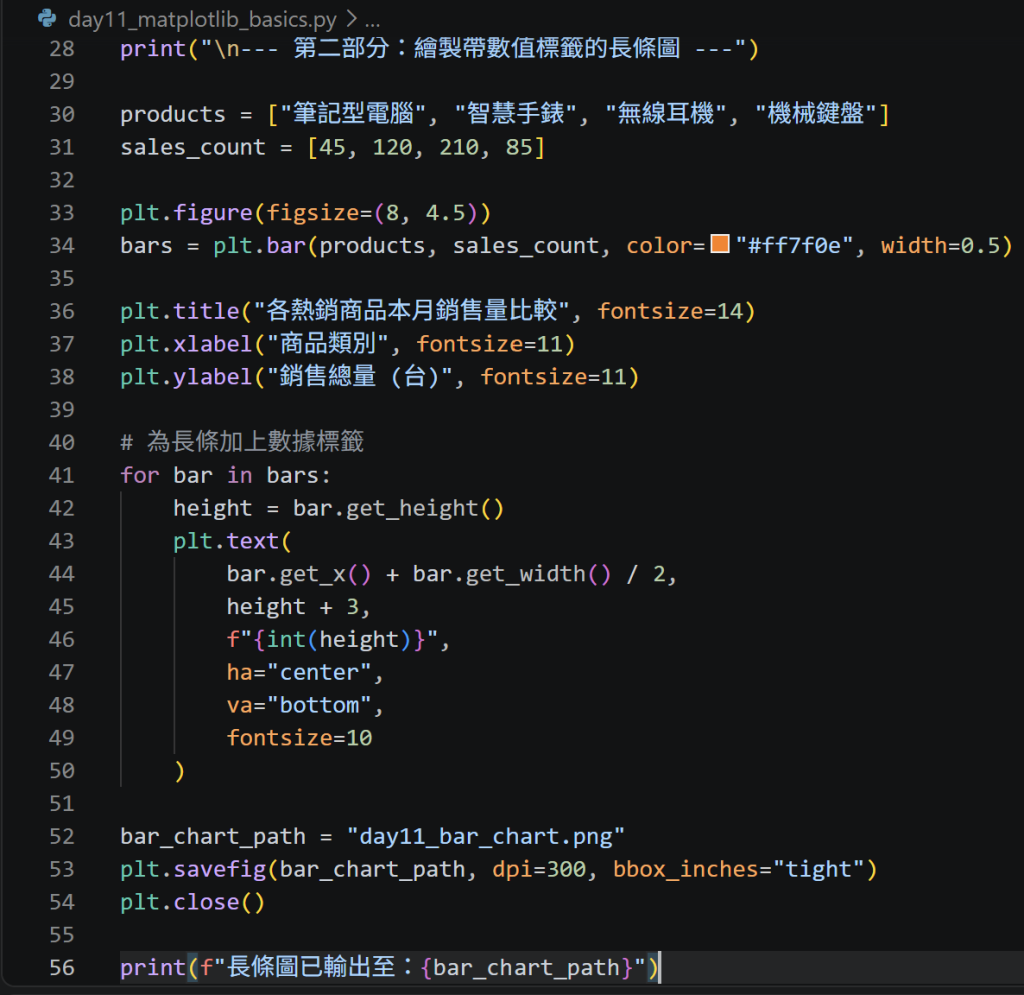Click the "xlabel" method on line 37

(213, 344)
